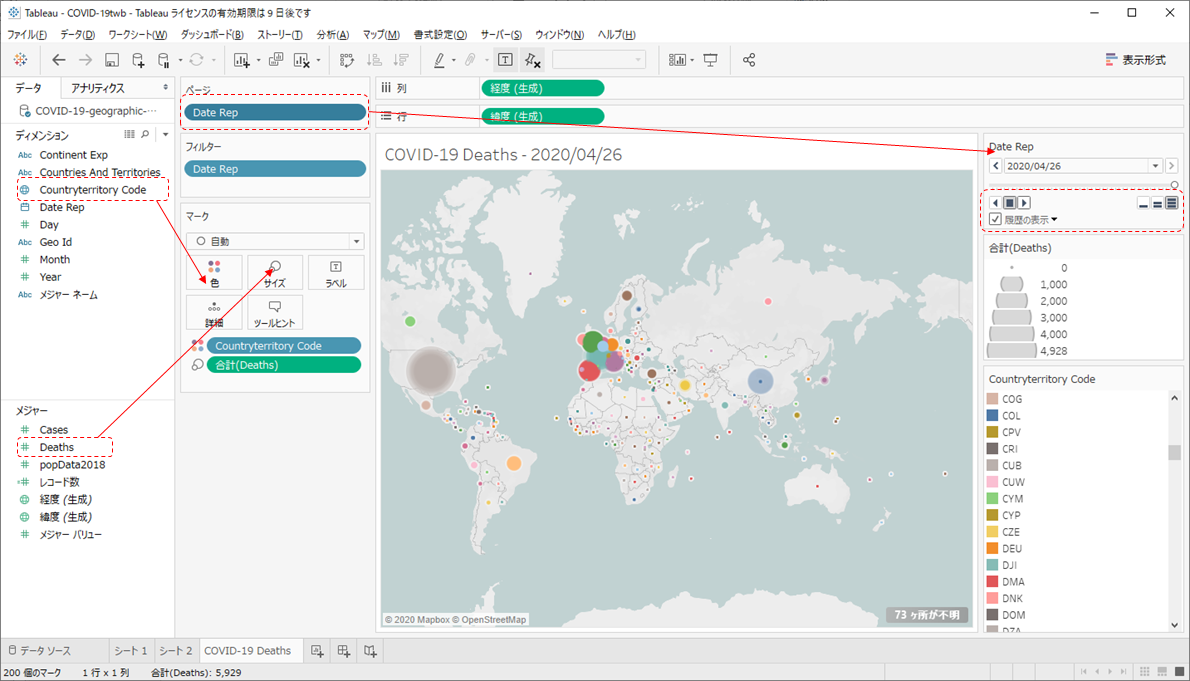Click the play backward playback button
The height and width of the screenshot is (681, 1190).
click(996, 203)
